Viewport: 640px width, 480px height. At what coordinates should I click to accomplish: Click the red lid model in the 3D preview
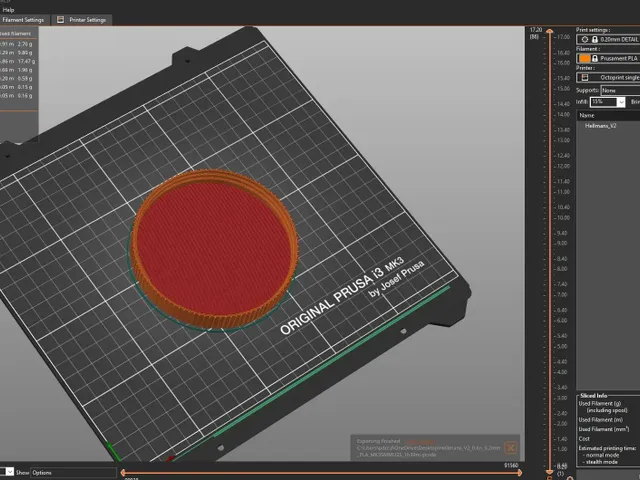coord(213,249)
